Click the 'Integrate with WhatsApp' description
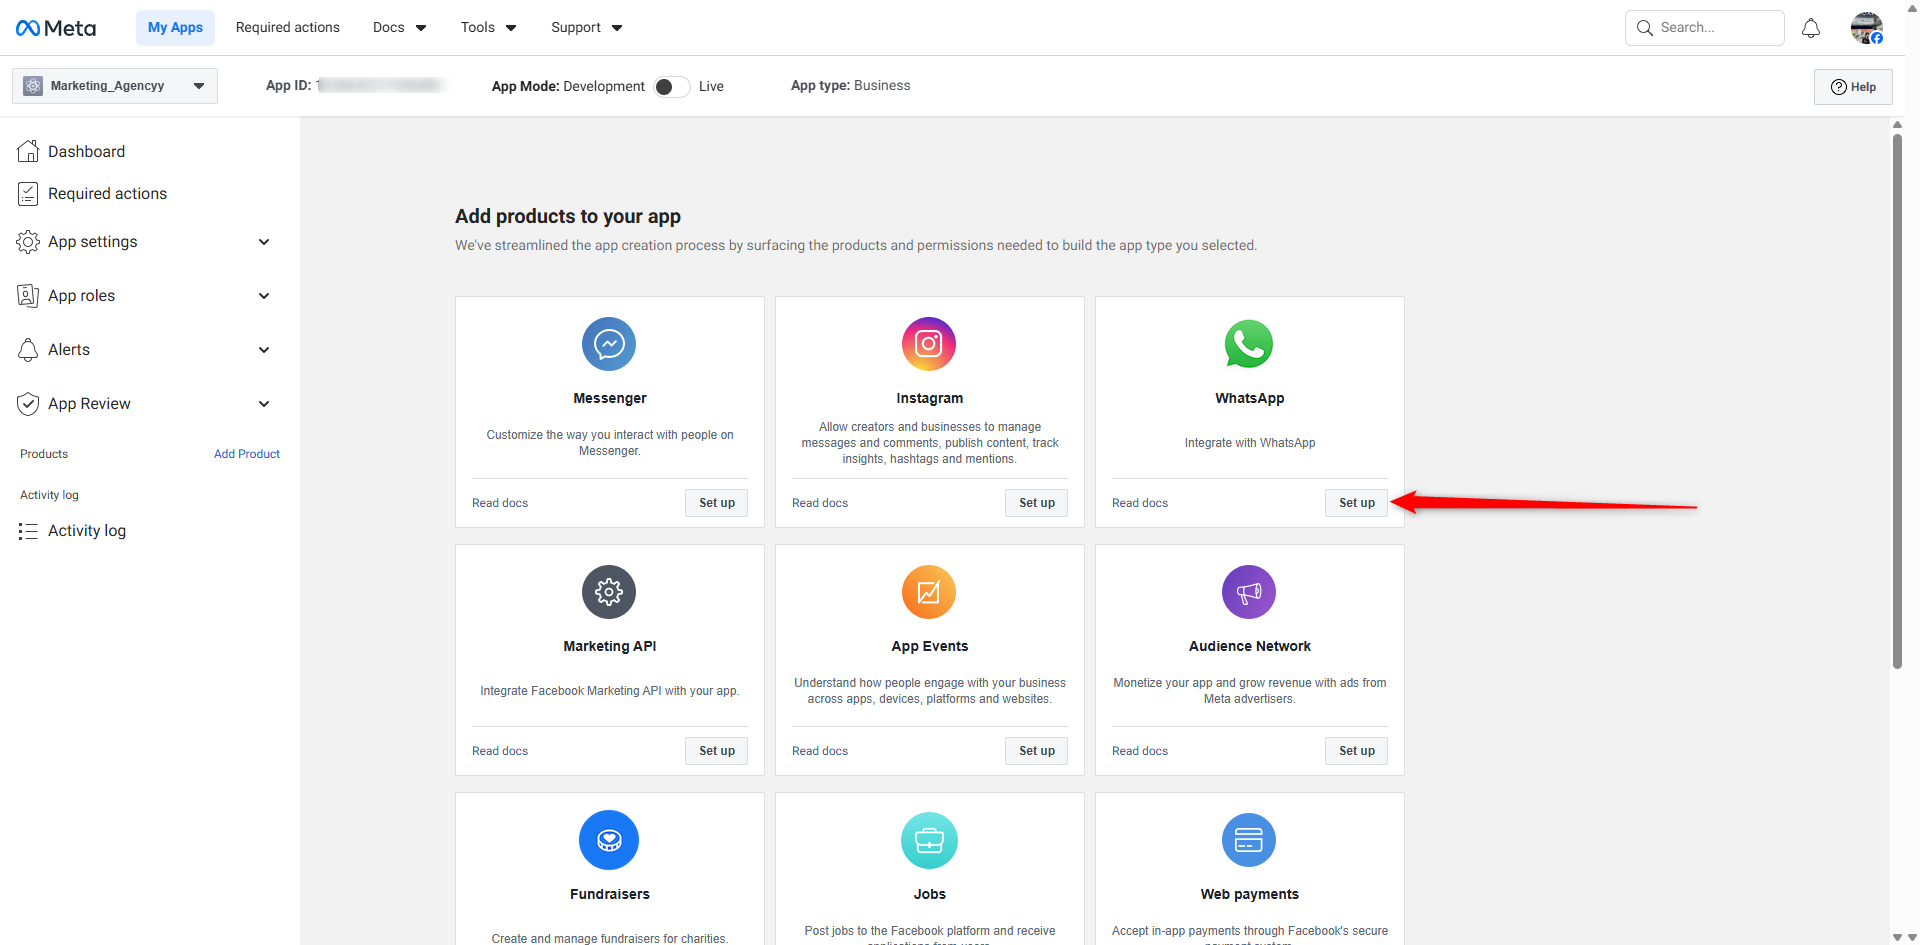 1250,443
